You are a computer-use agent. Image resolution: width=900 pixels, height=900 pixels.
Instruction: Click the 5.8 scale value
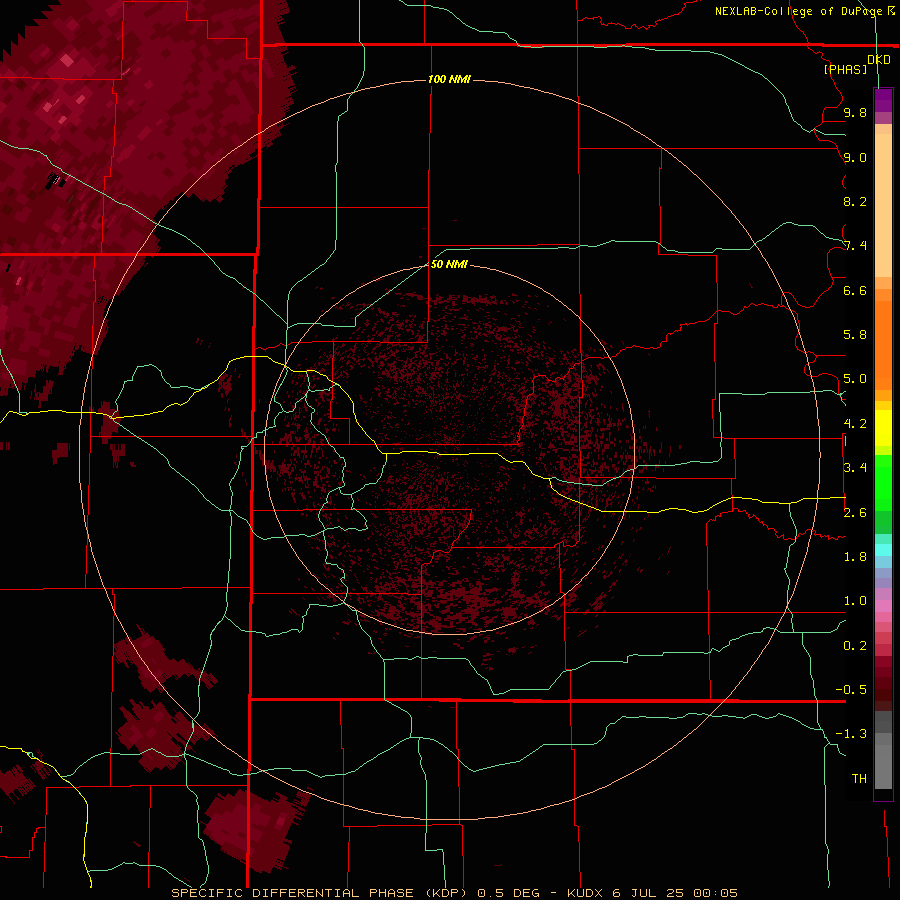tap(855, 335)
